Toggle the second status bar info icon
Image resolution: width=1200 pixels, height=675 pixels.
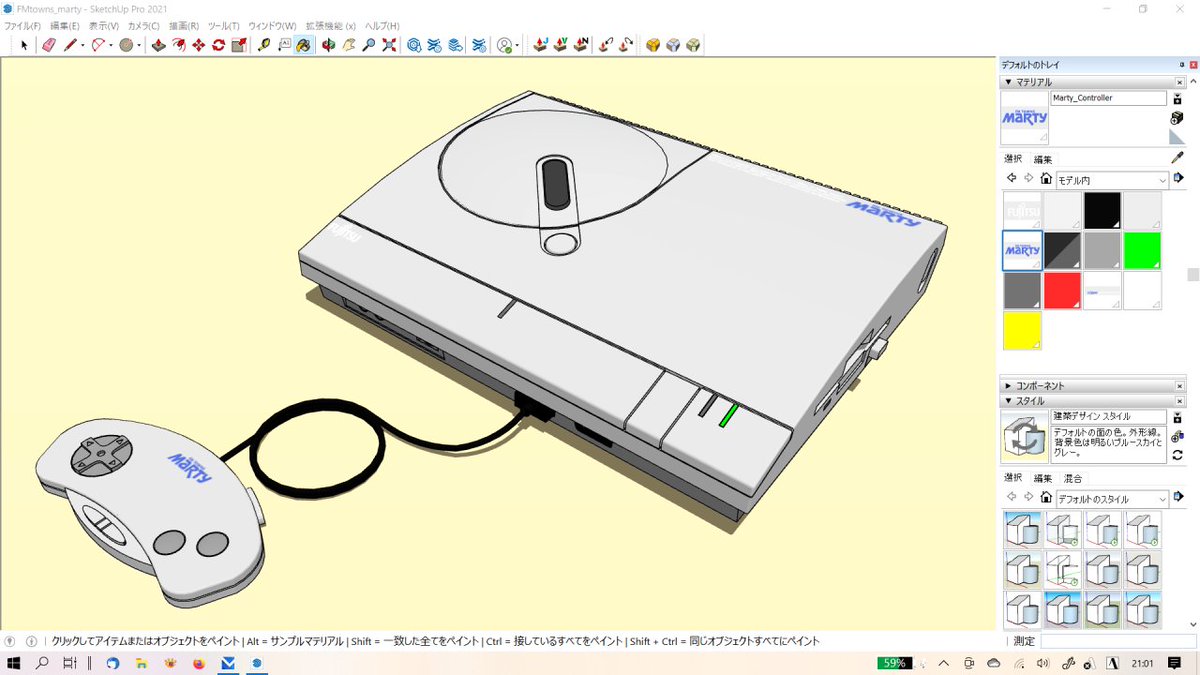31,641
